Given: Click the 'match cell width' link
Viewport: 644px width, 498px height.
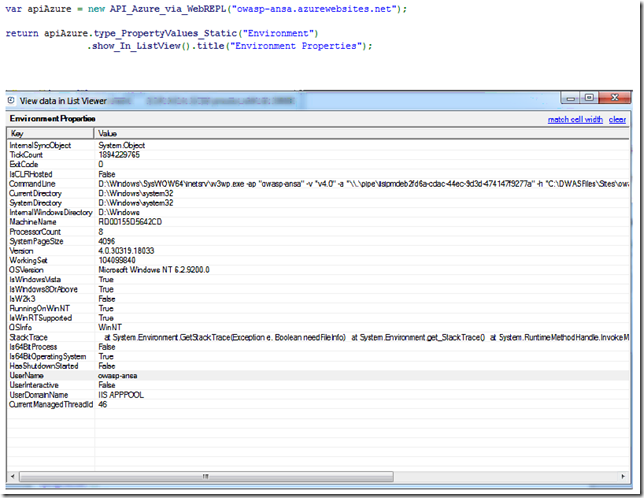Looking at the screenshot, I should 575,119.
